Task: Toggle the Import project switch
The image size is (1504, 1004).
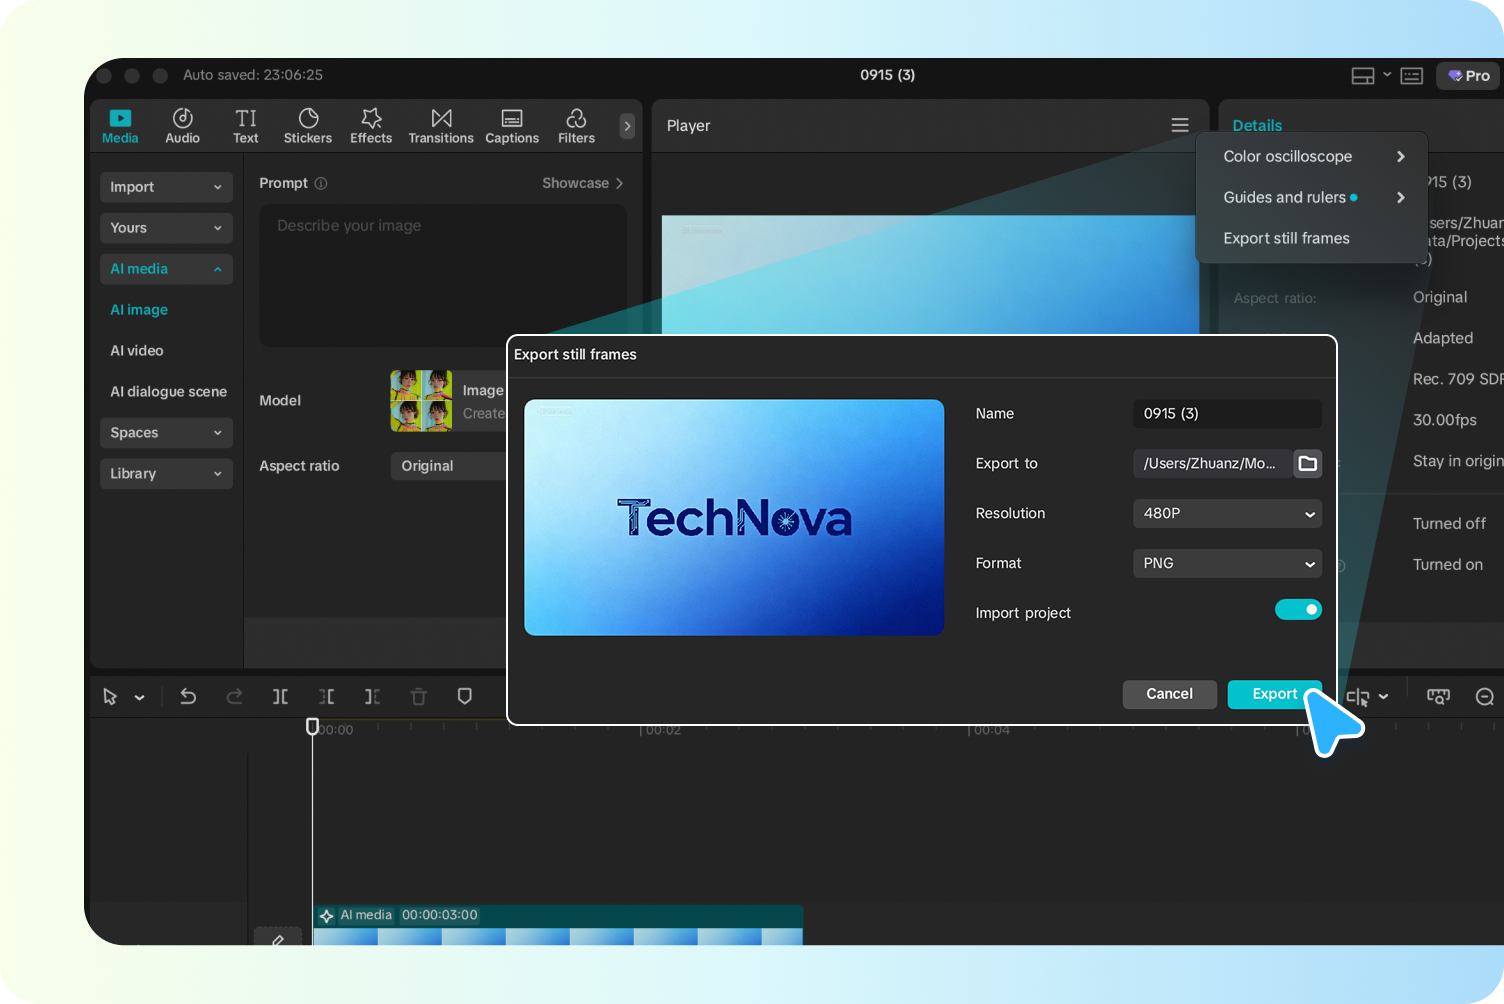Action: 1297,610
